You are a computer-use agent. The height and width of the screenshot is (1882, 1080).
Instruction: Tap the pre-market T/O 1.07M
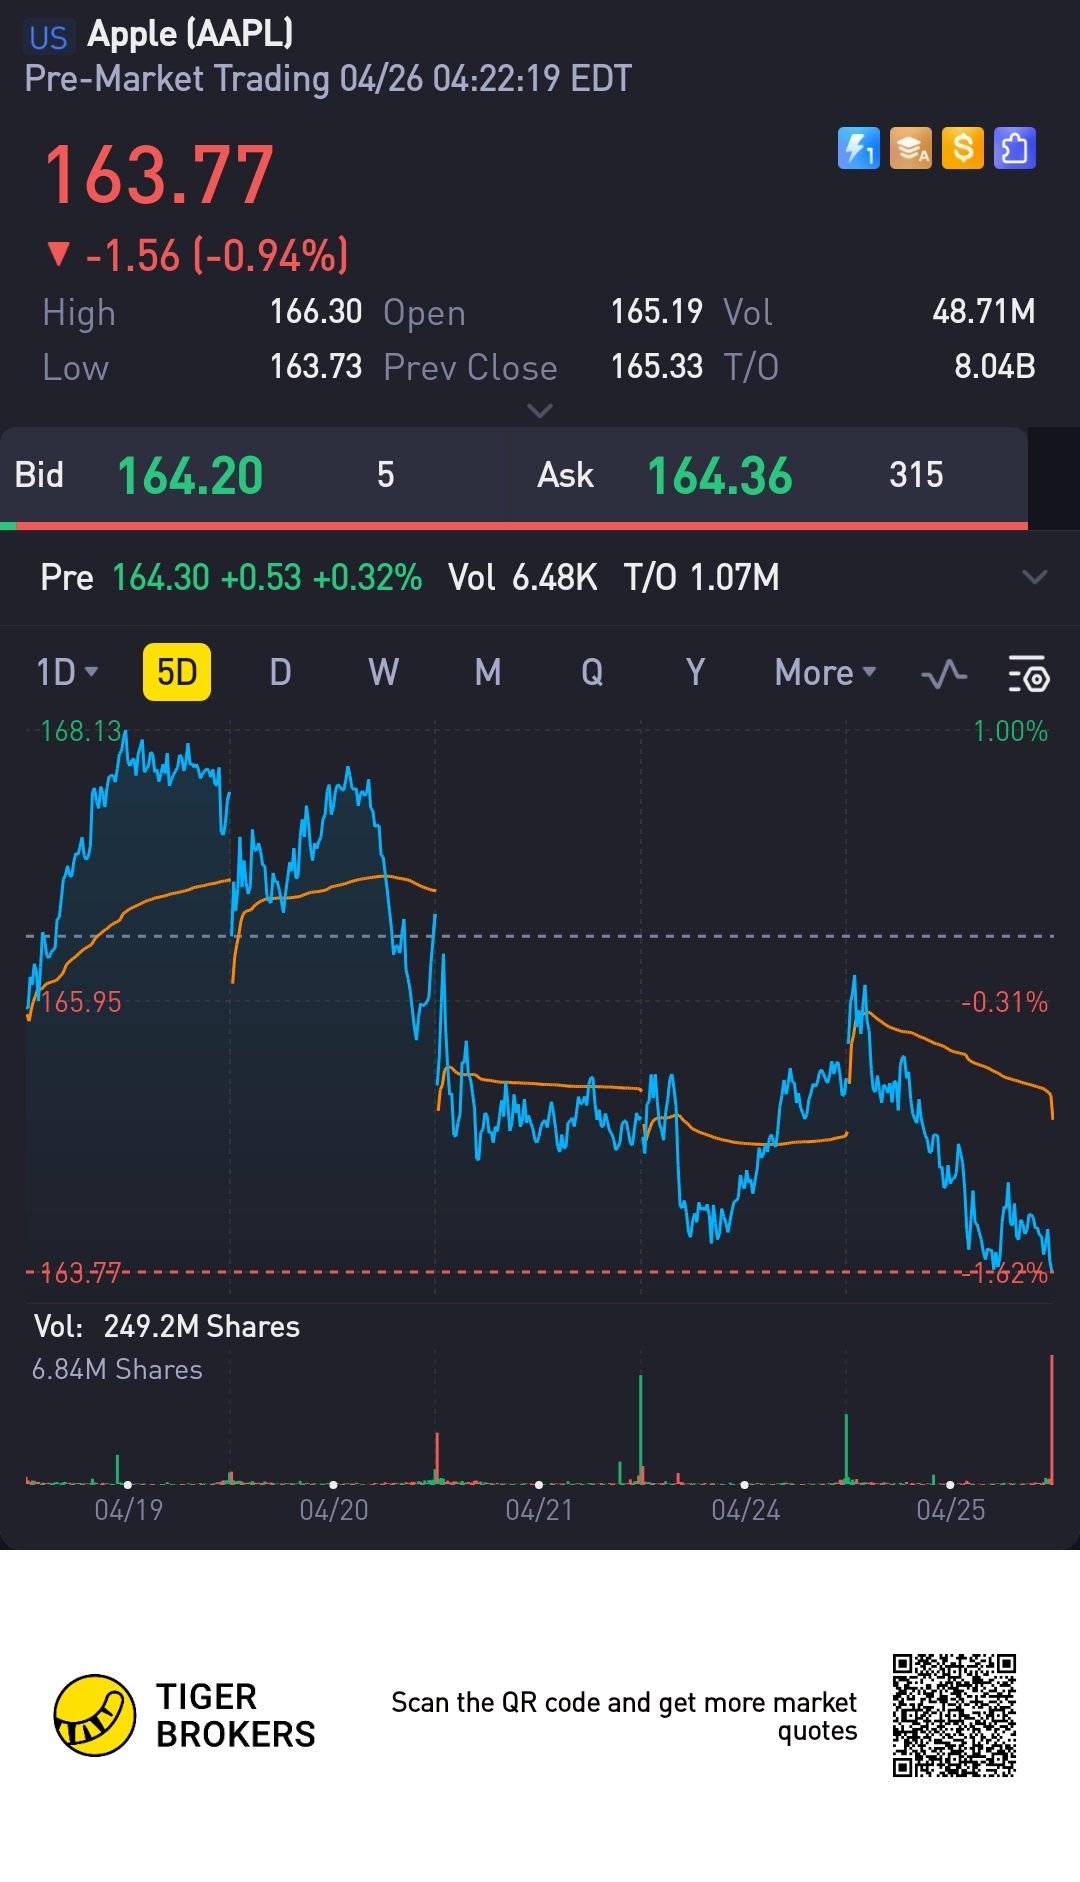coord(702,578)
